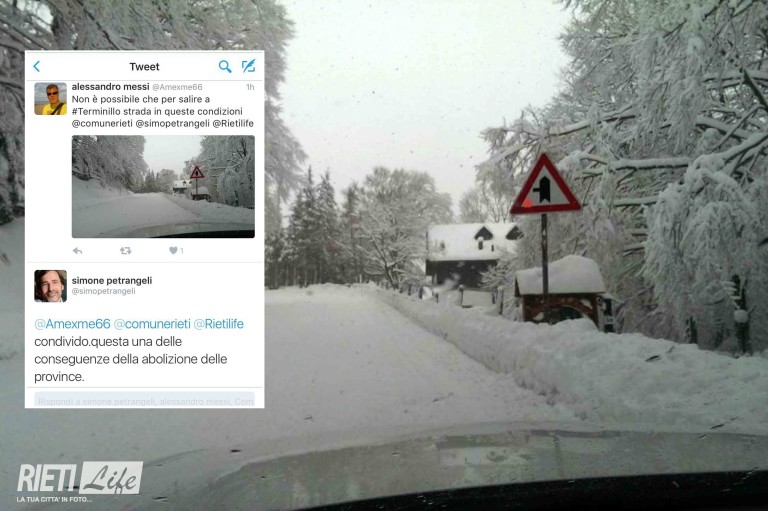Retweet alessandro messi's tweet

click(x=126, y=251)
